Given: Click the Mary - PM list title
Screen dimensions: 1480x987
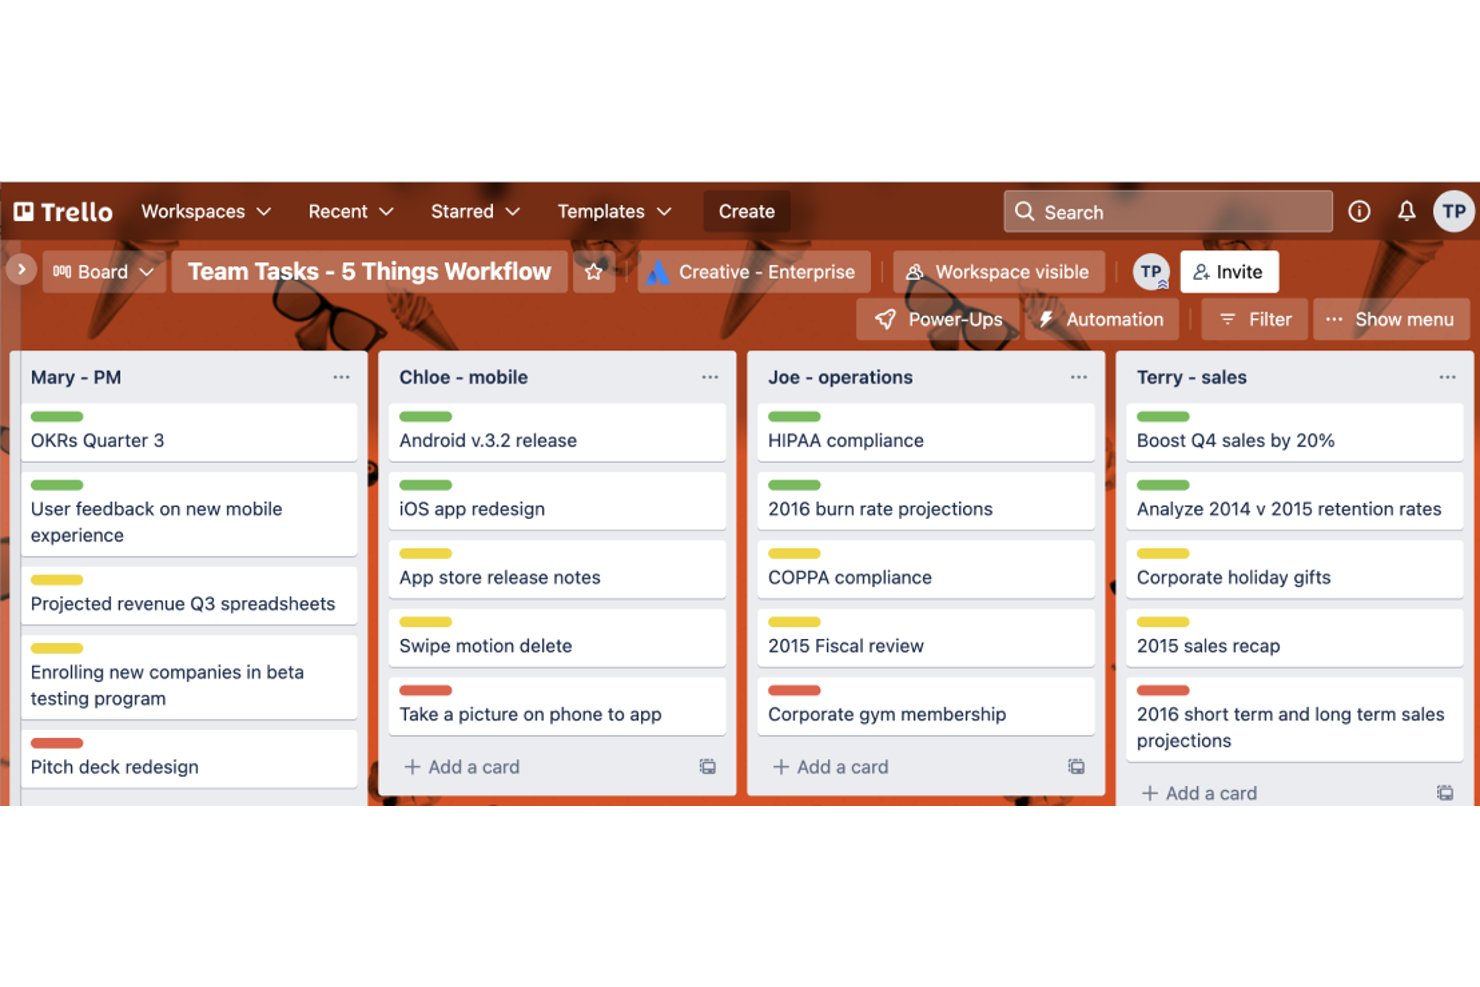Looking at the screenshot, I should (x=76, y=377).
